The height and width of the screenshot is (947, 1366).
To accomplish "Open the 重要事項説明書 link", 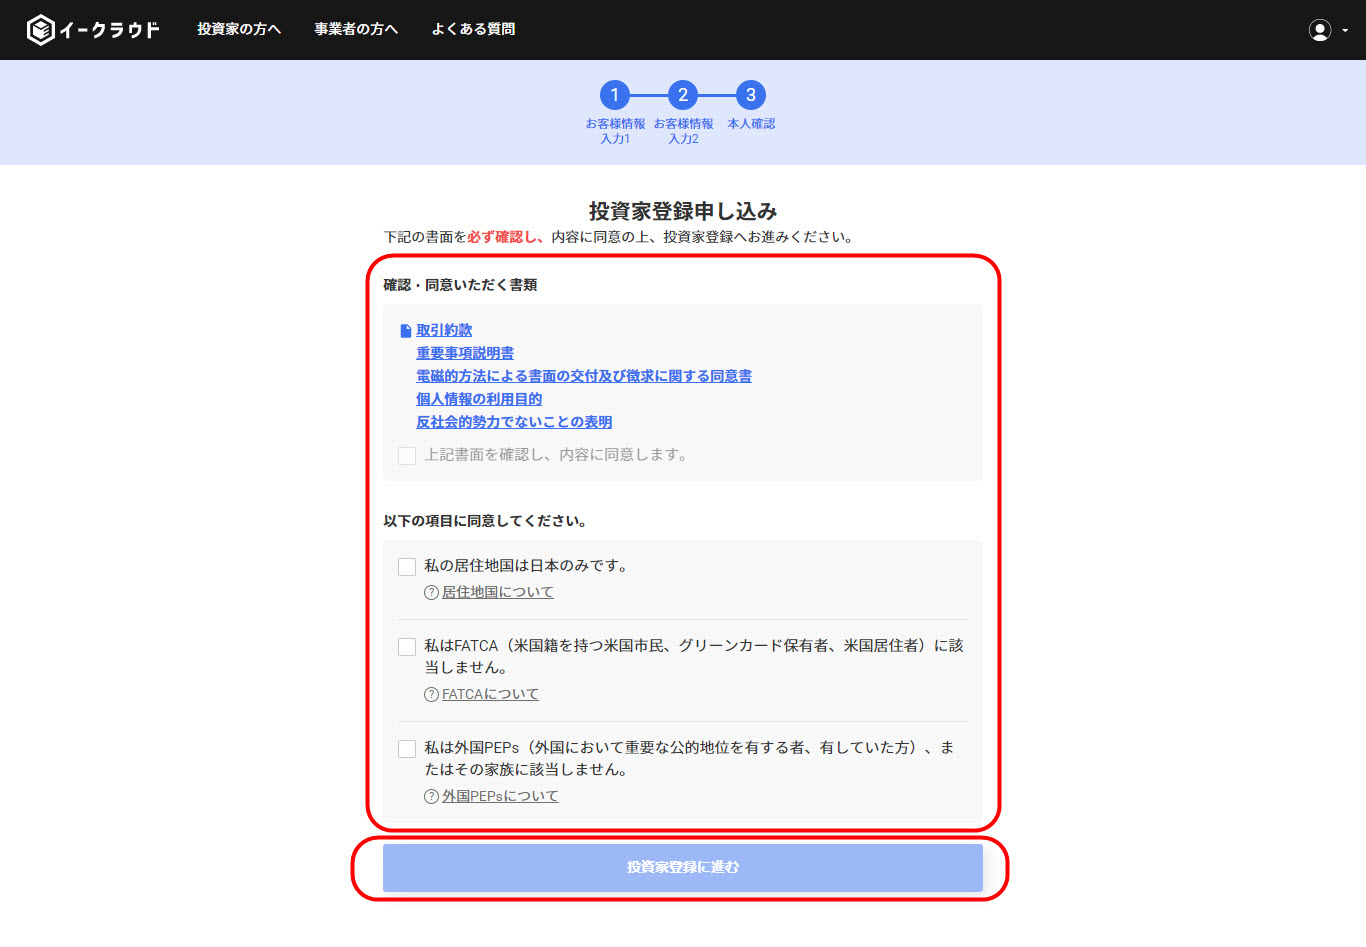I will click(465, 352).
